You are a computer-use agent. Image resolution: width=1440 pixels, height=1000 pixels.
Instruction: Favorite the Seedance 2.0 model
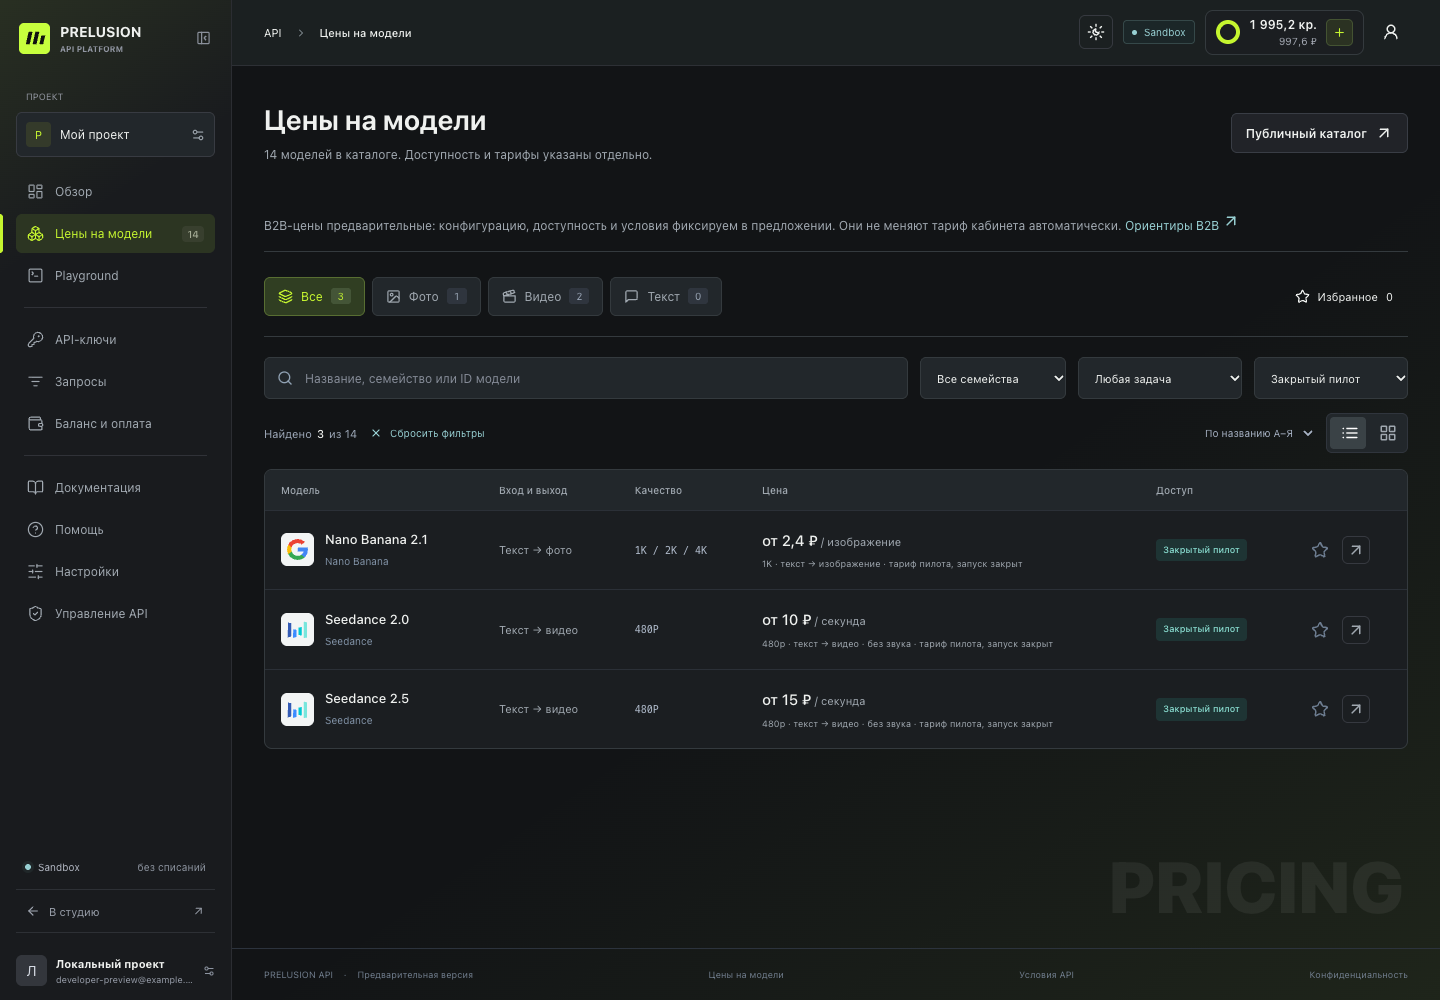click(x=1320, y=630)
